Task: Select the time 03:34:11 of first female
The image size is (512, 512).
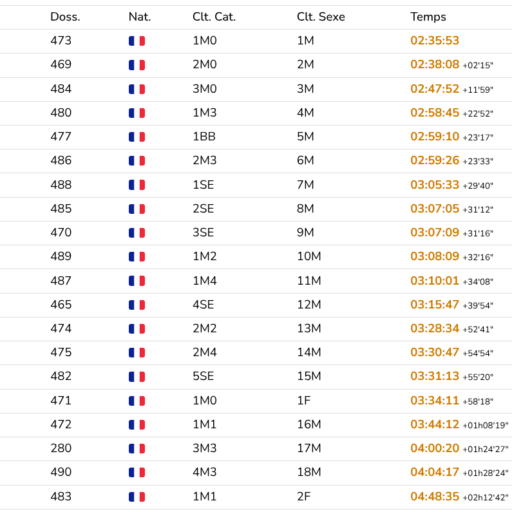Action: coord(435,400)
